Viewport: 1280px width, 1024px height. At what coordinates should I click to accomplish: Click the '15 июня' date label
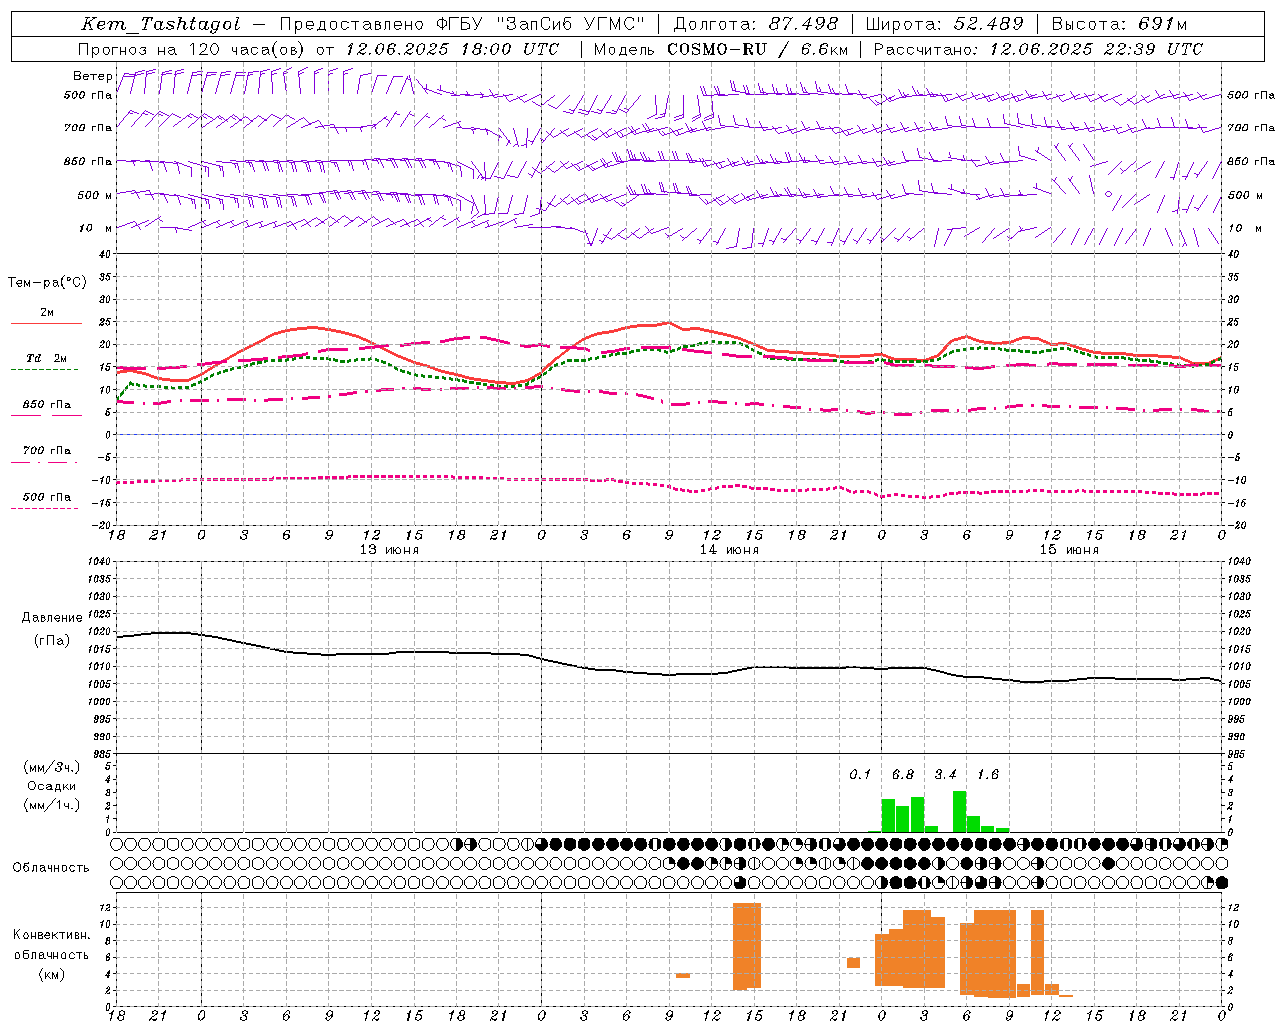[x=1069, y=550]
